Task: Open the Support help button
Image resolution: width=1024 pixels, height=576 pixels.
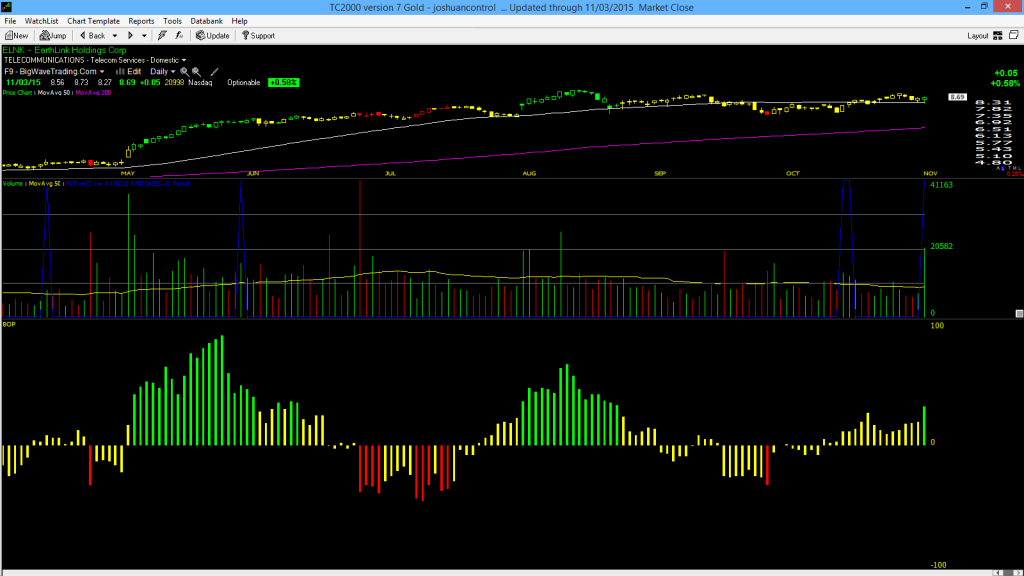Action: [x=259, y=36]
